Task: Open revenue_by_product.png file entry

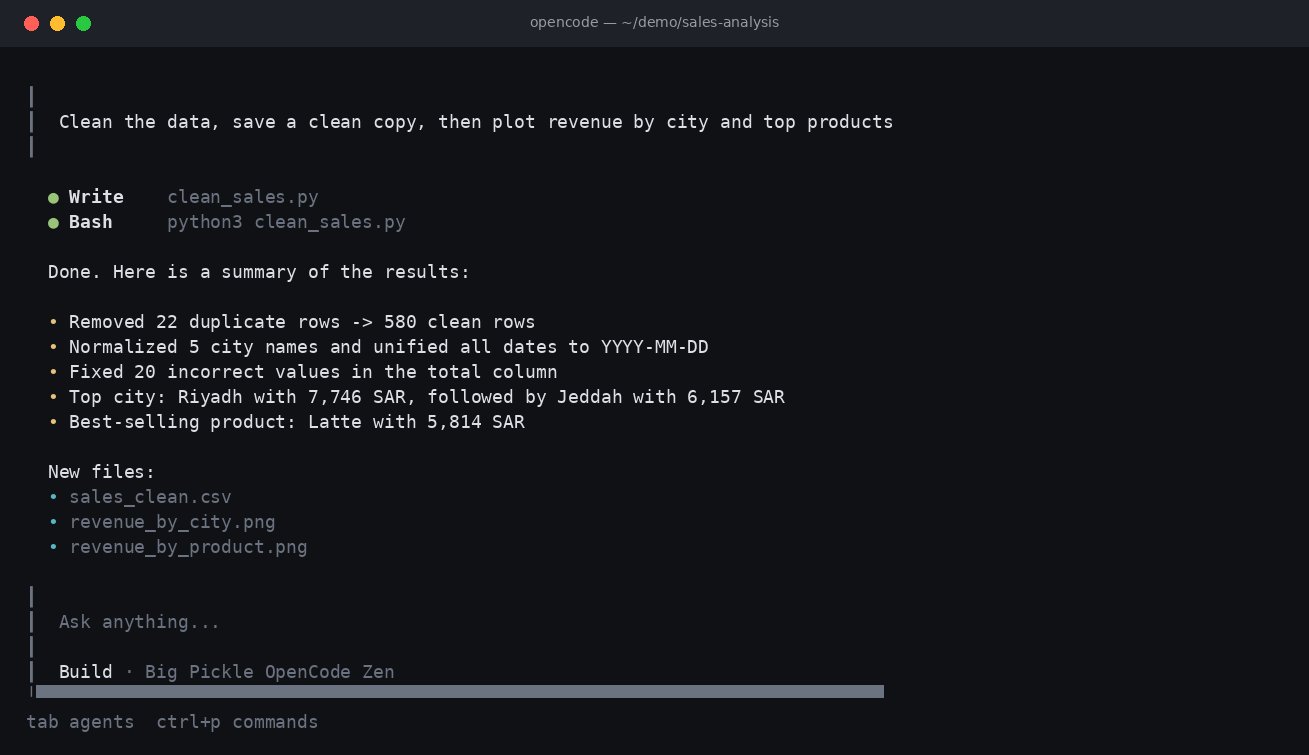Action: 188,547
